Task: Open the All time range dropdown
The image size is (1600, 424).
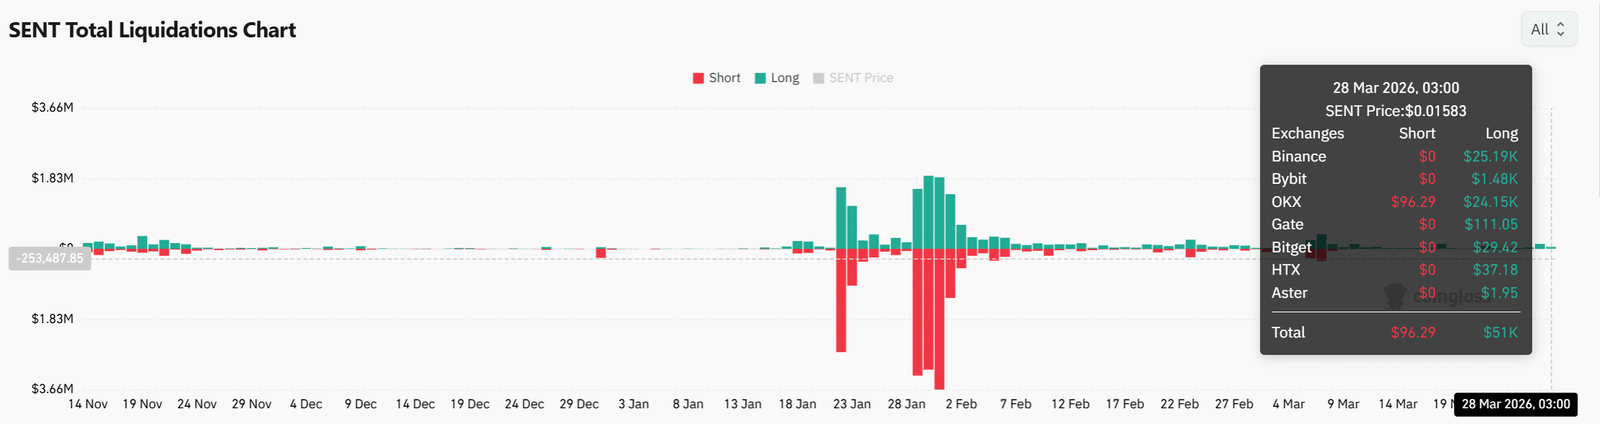Action: pos(1548,30)
